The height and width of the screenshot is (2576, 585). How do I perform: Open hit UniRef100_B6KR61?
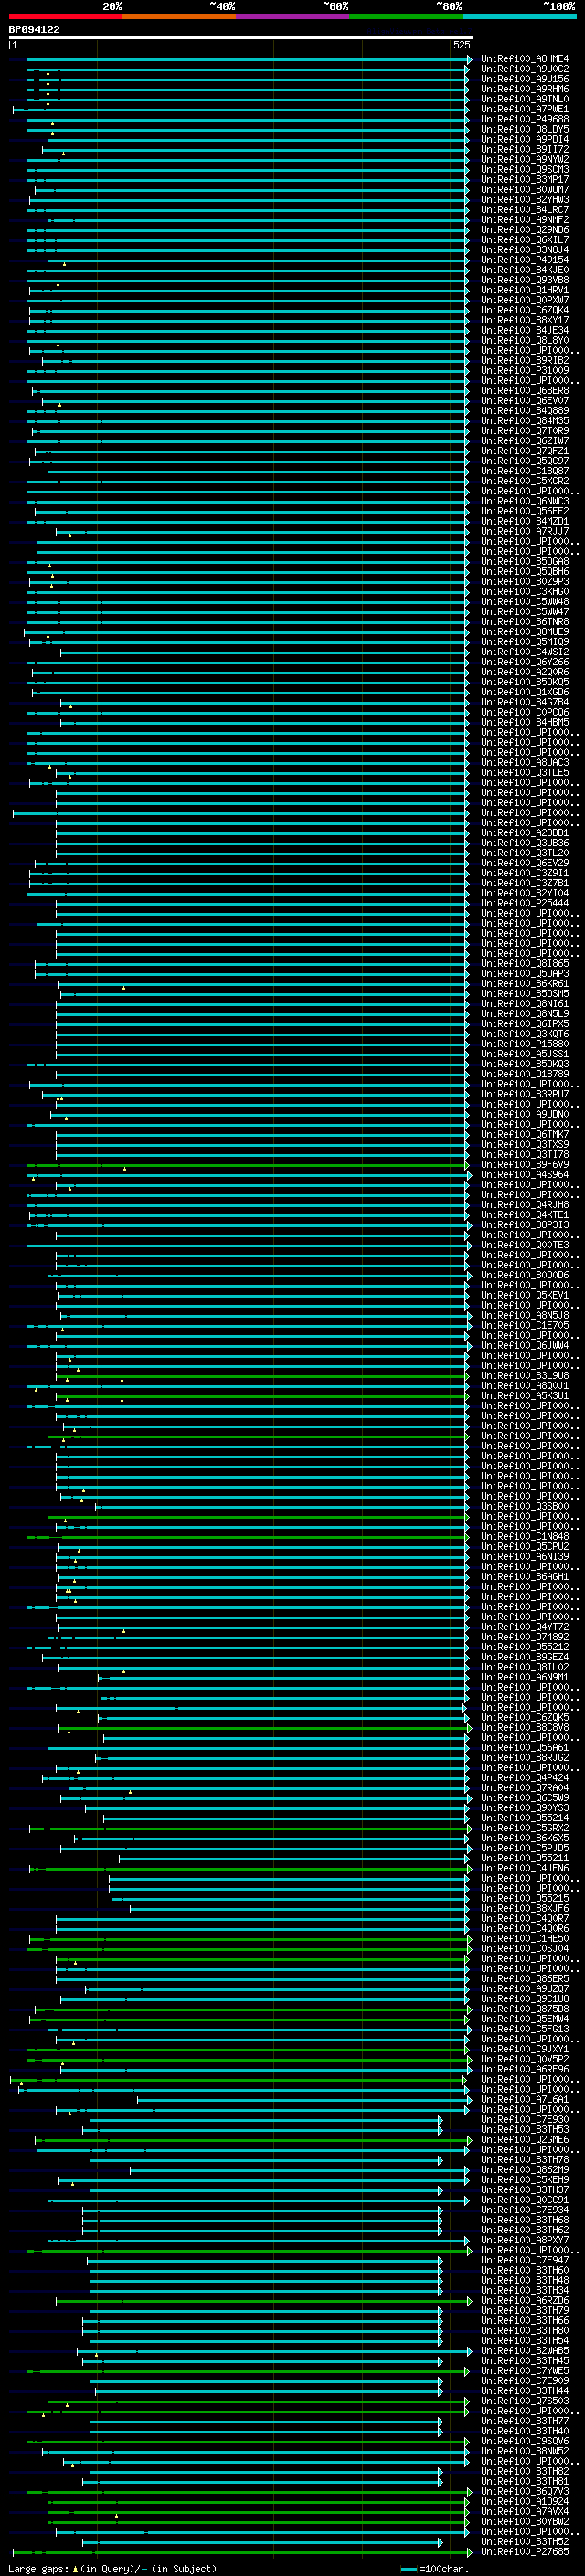point(525,984)
